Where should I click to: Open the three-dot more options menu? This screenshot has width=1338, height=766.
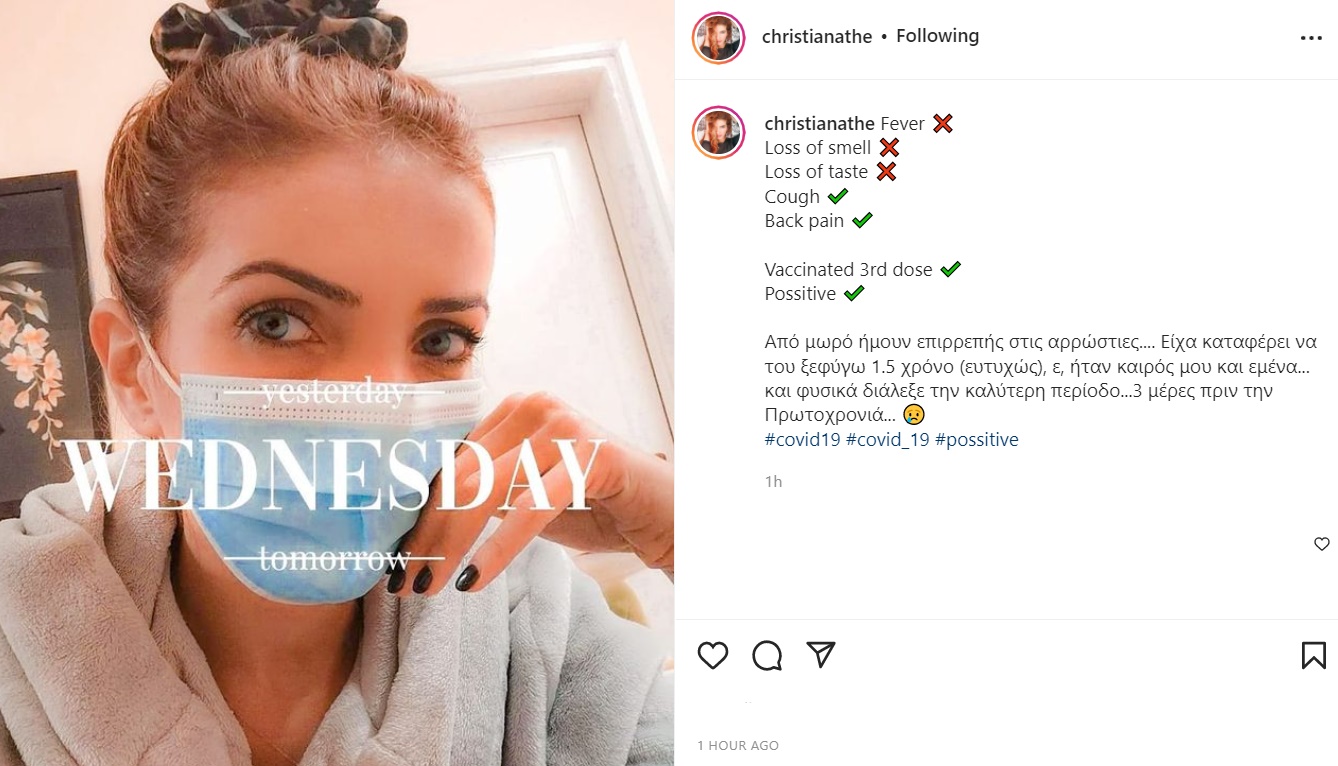1311,38
